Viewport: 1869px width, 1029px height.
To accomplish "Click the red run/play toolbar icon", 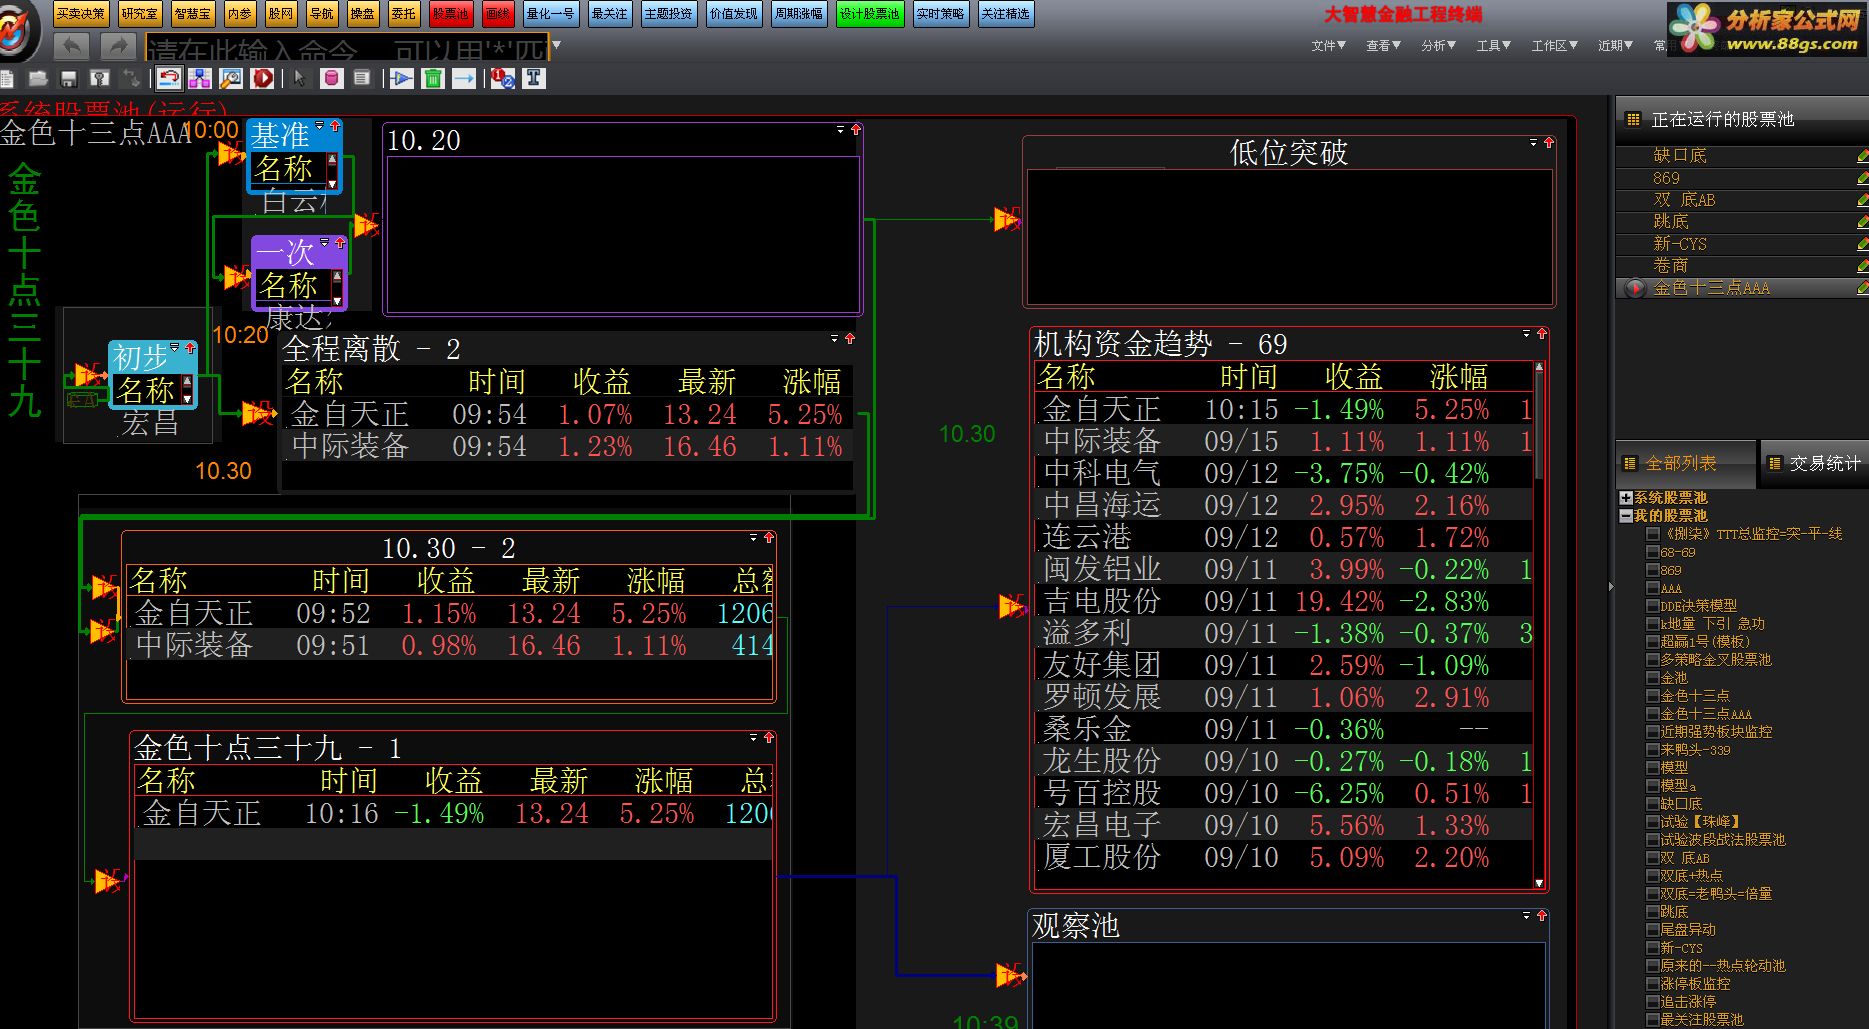I will [x=262, y=78].
